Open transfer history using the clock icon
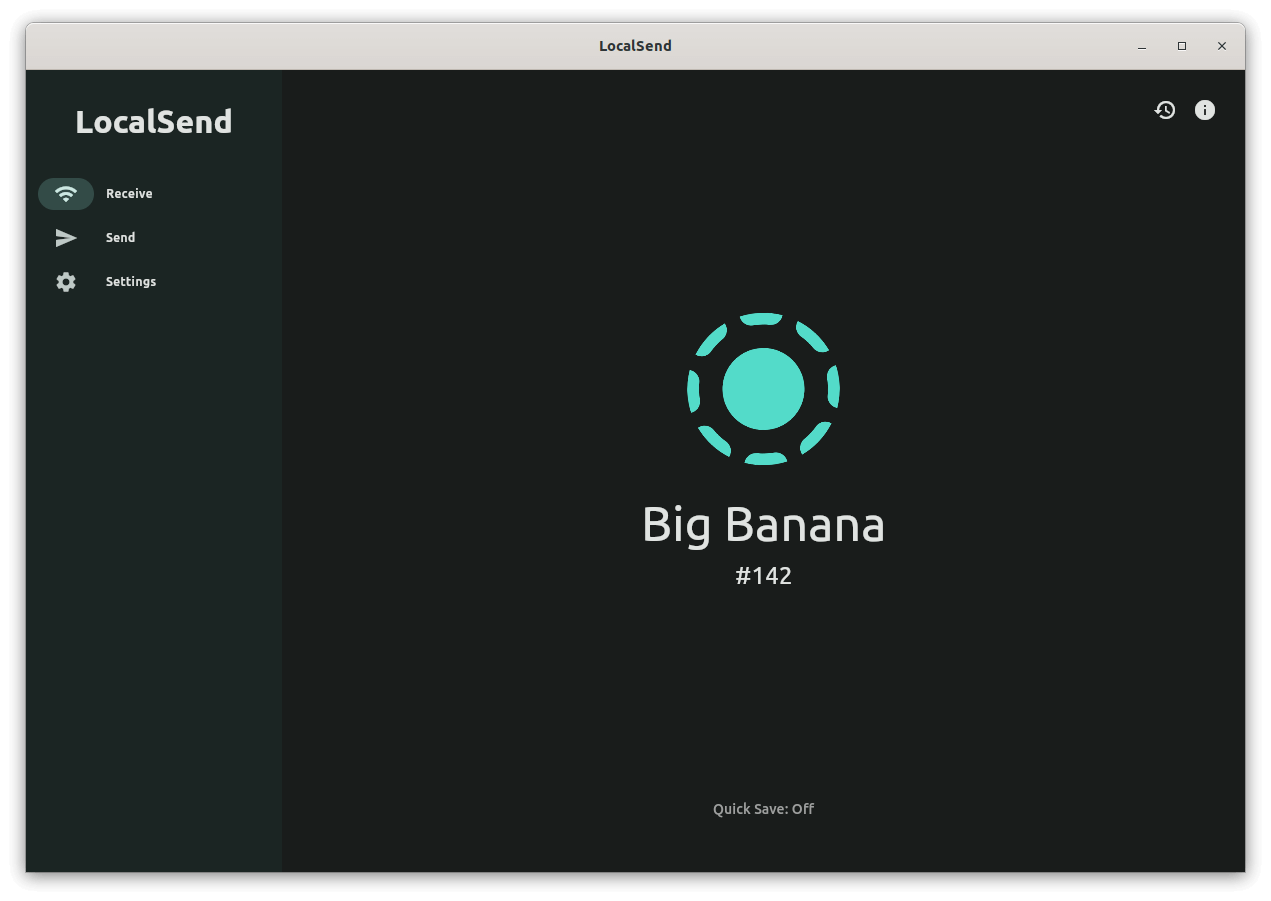Viewport: 1271px width, 901px height. tap(1164, 110)
